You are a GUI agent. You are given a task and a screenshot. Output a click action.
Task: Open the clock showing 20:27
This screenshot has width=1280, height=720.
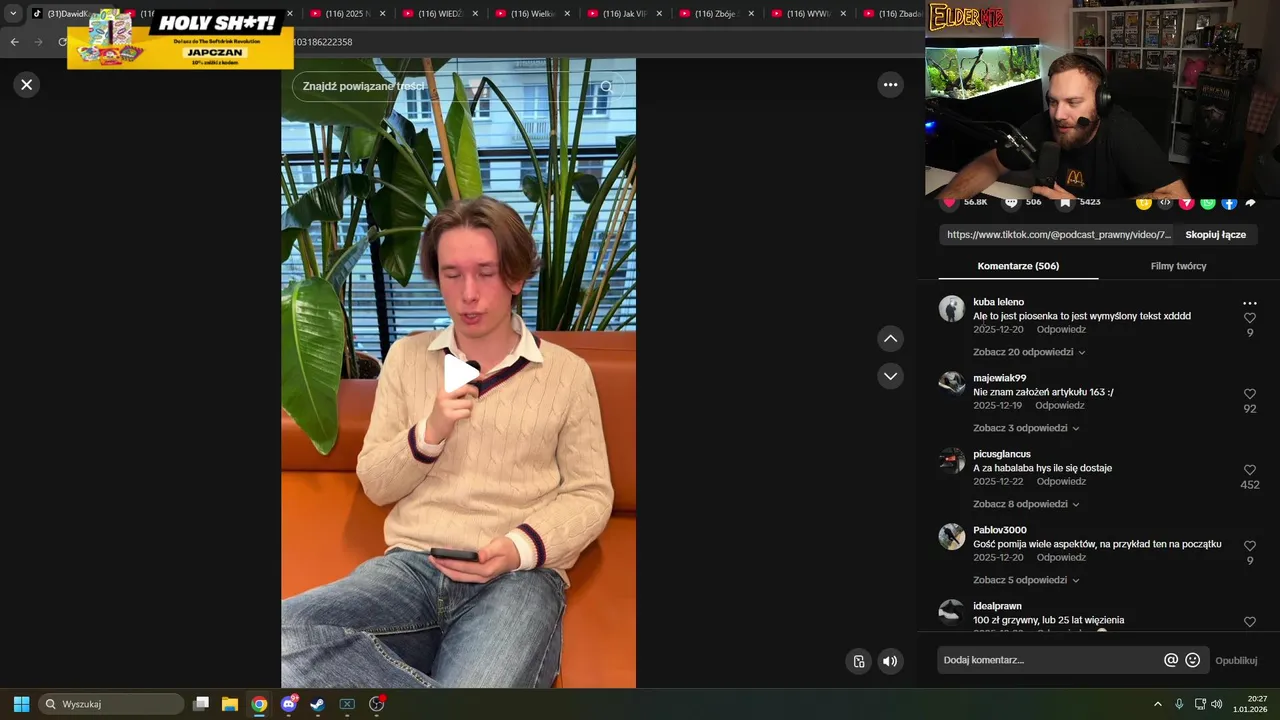1250,704
